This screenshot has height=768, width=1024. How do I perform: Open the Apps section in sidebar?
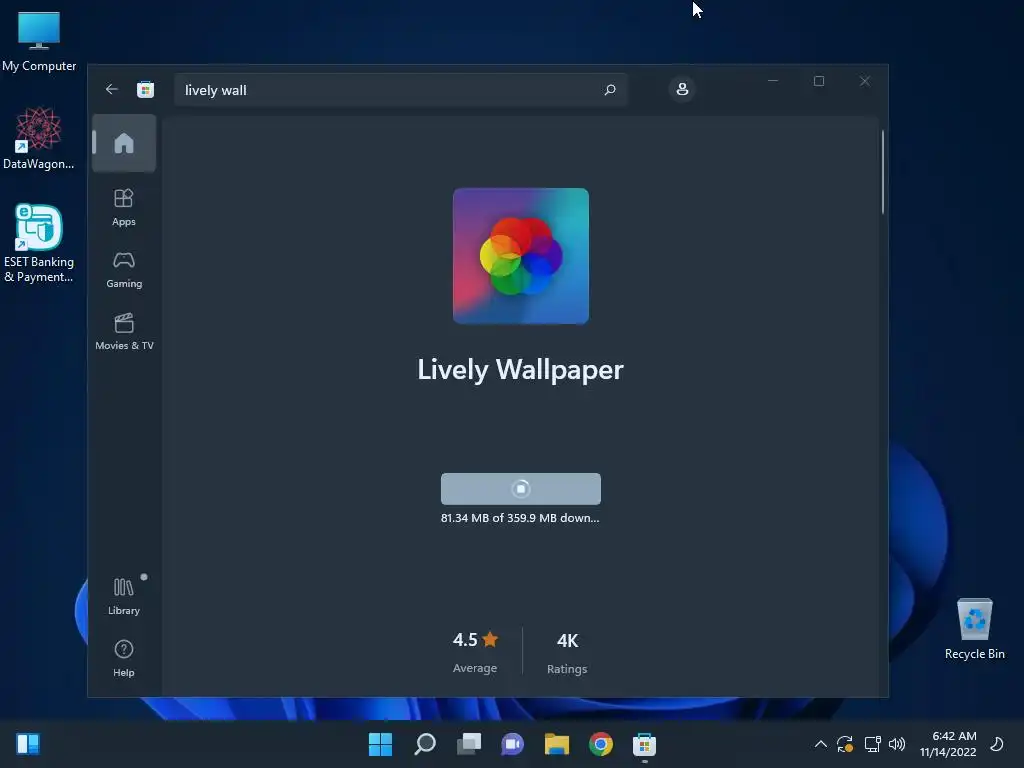[x=124, y=208]
